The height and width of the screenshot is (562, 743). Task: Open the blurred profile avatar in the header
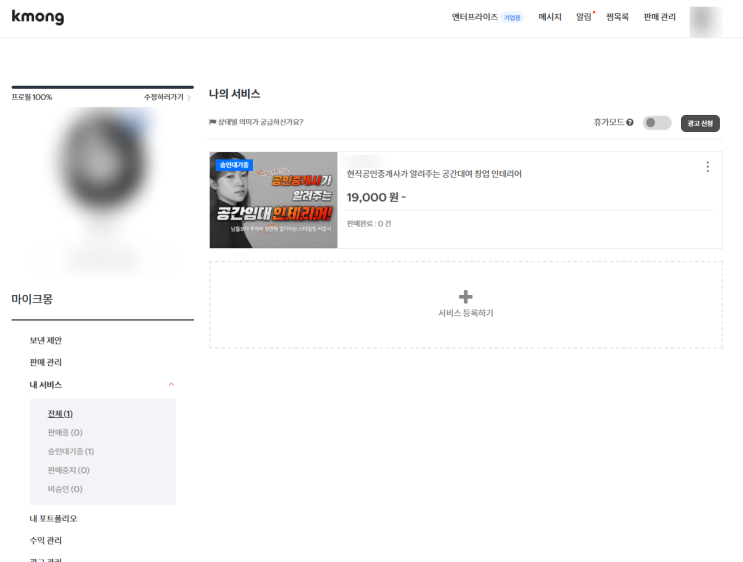point(706,21)
